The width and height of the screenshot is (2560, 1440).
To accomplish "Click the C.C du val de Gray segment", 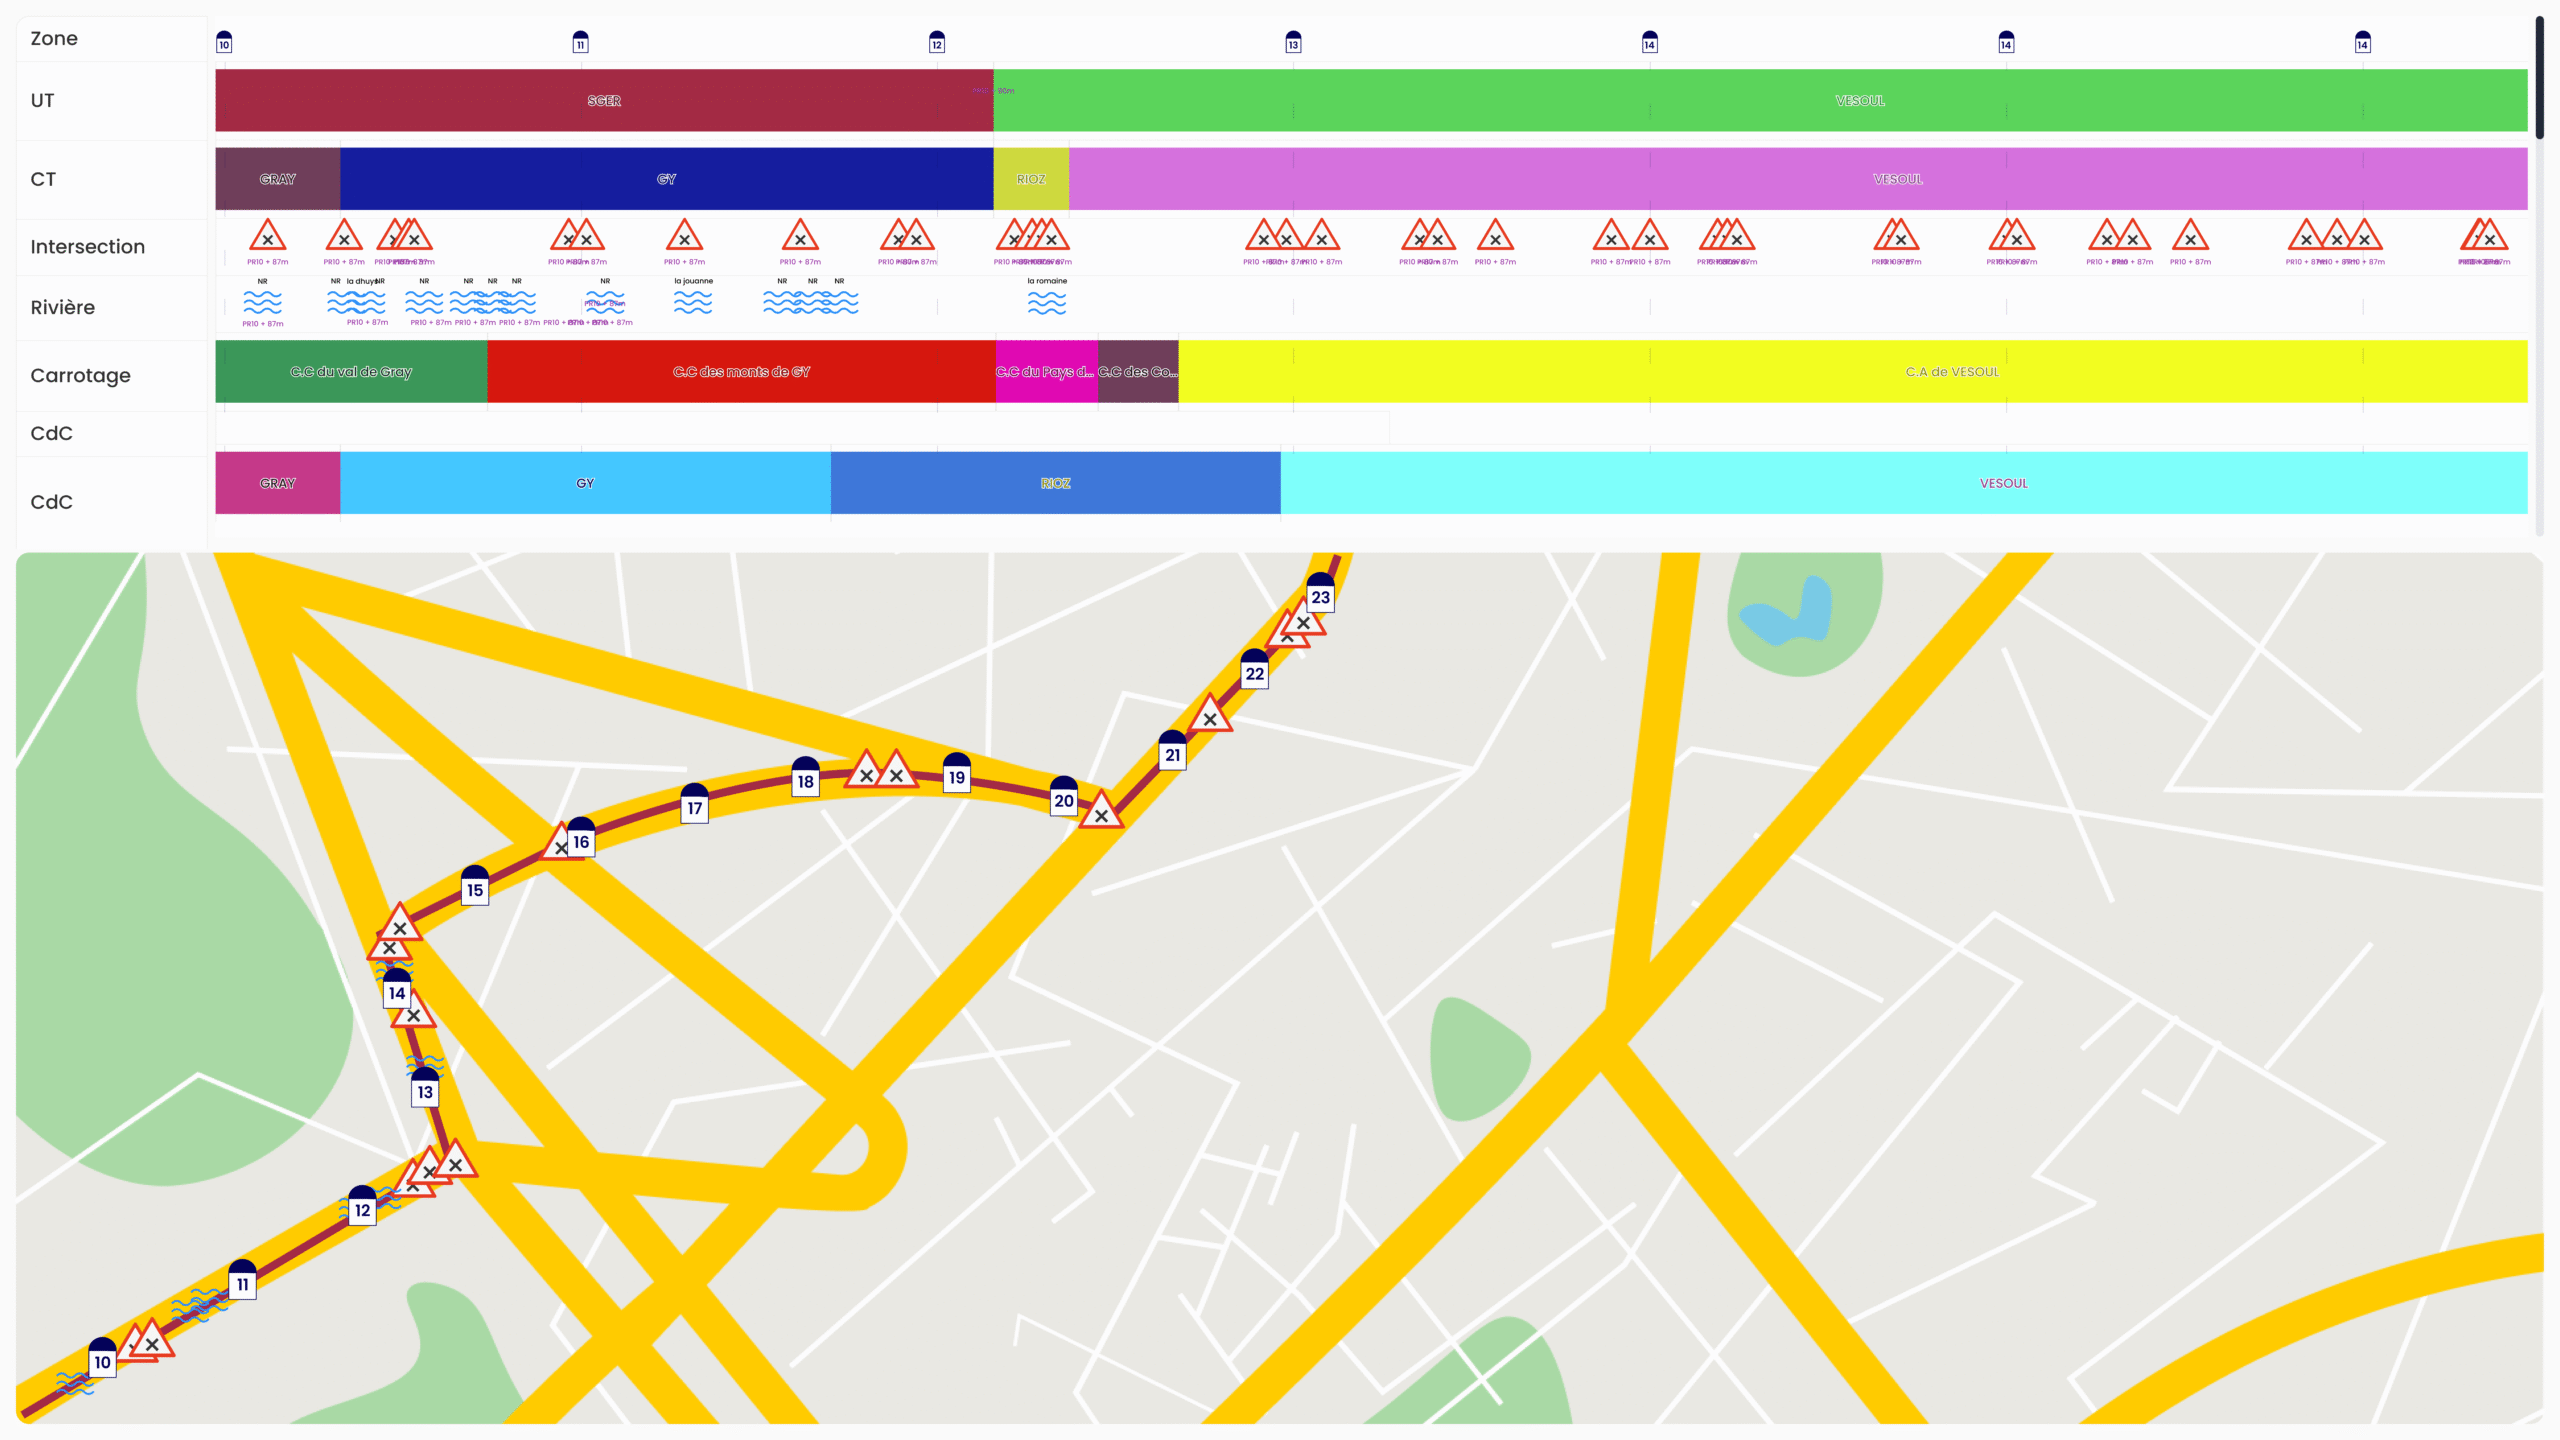I will (351, 372).
